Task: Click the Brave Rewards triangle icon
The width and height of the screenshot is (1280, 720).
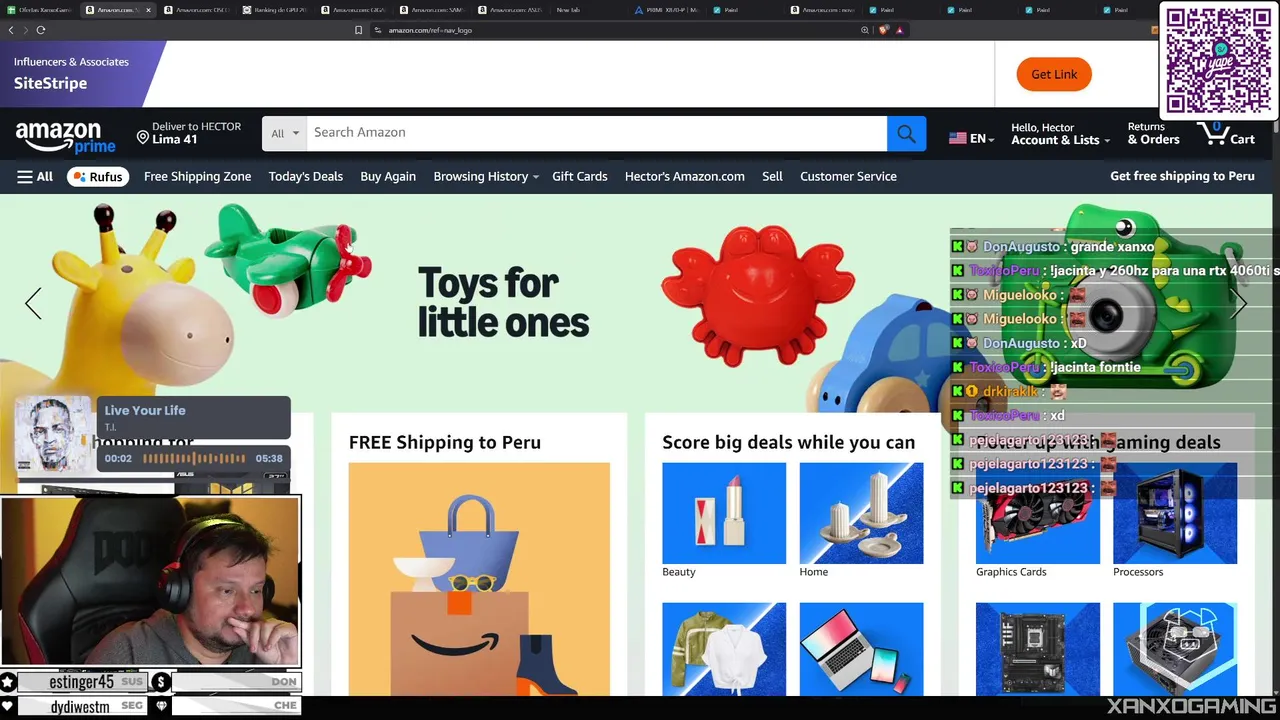Action: (899, 30)
